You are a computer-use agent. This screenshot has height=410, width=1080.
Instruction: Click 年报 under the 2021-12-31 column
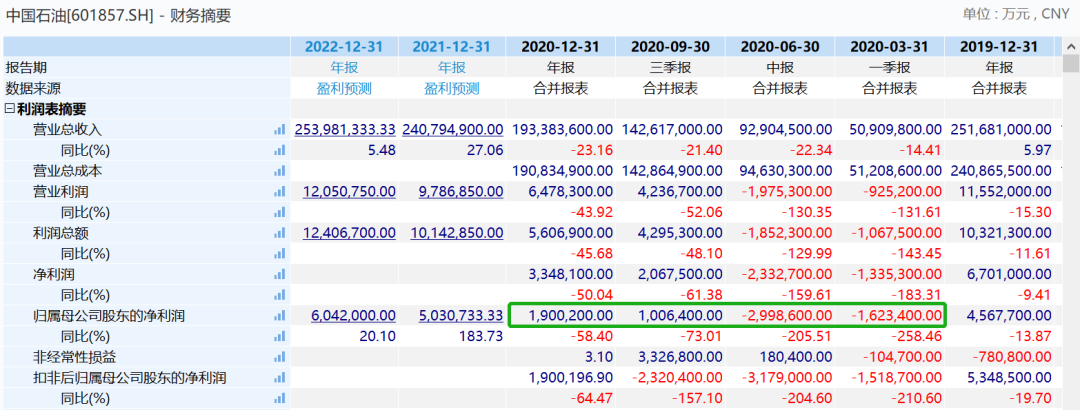(452, 68)
